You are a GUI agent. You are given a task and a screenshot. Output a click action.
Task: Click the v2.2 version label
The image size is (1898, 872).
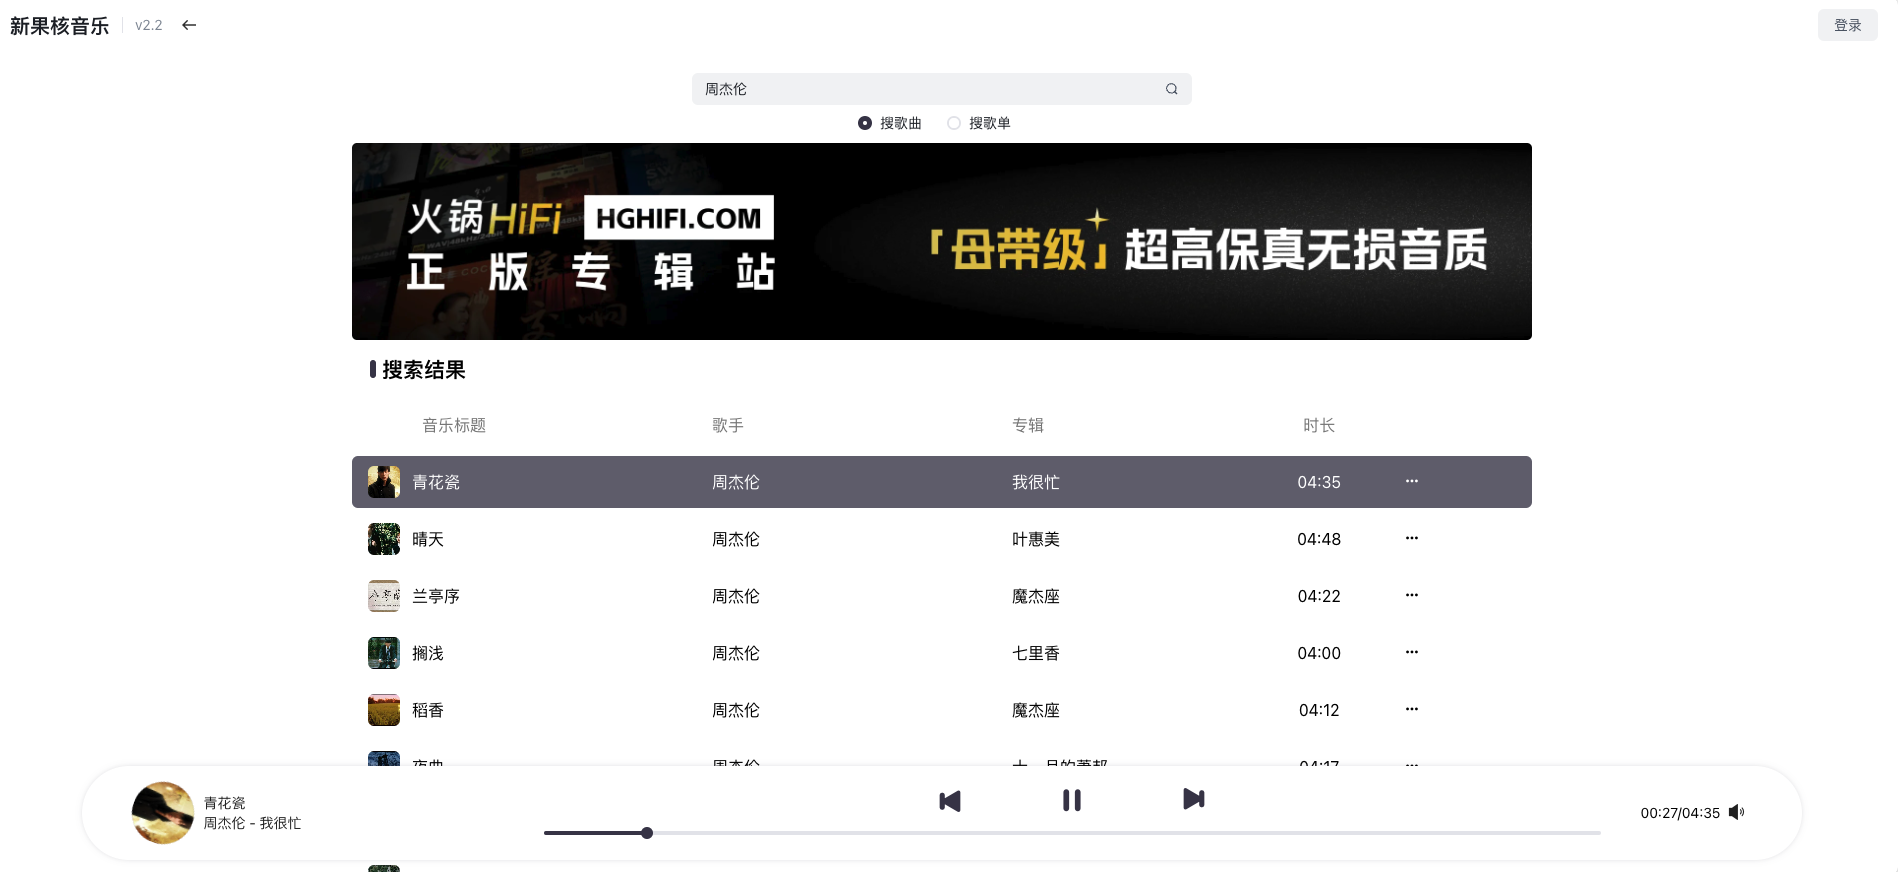(x=149, y=25)
